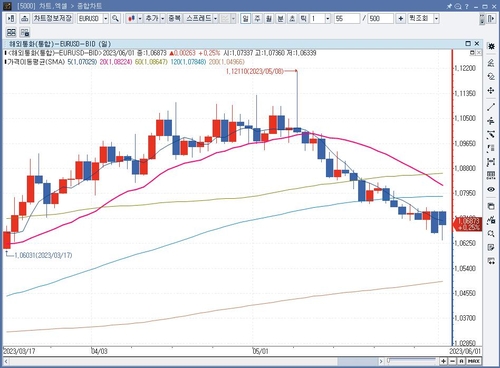Click the swap arrows icon at sidebar bottom
Image resolution: width=500 pixels, height=368 pixels.
point(491,261)
